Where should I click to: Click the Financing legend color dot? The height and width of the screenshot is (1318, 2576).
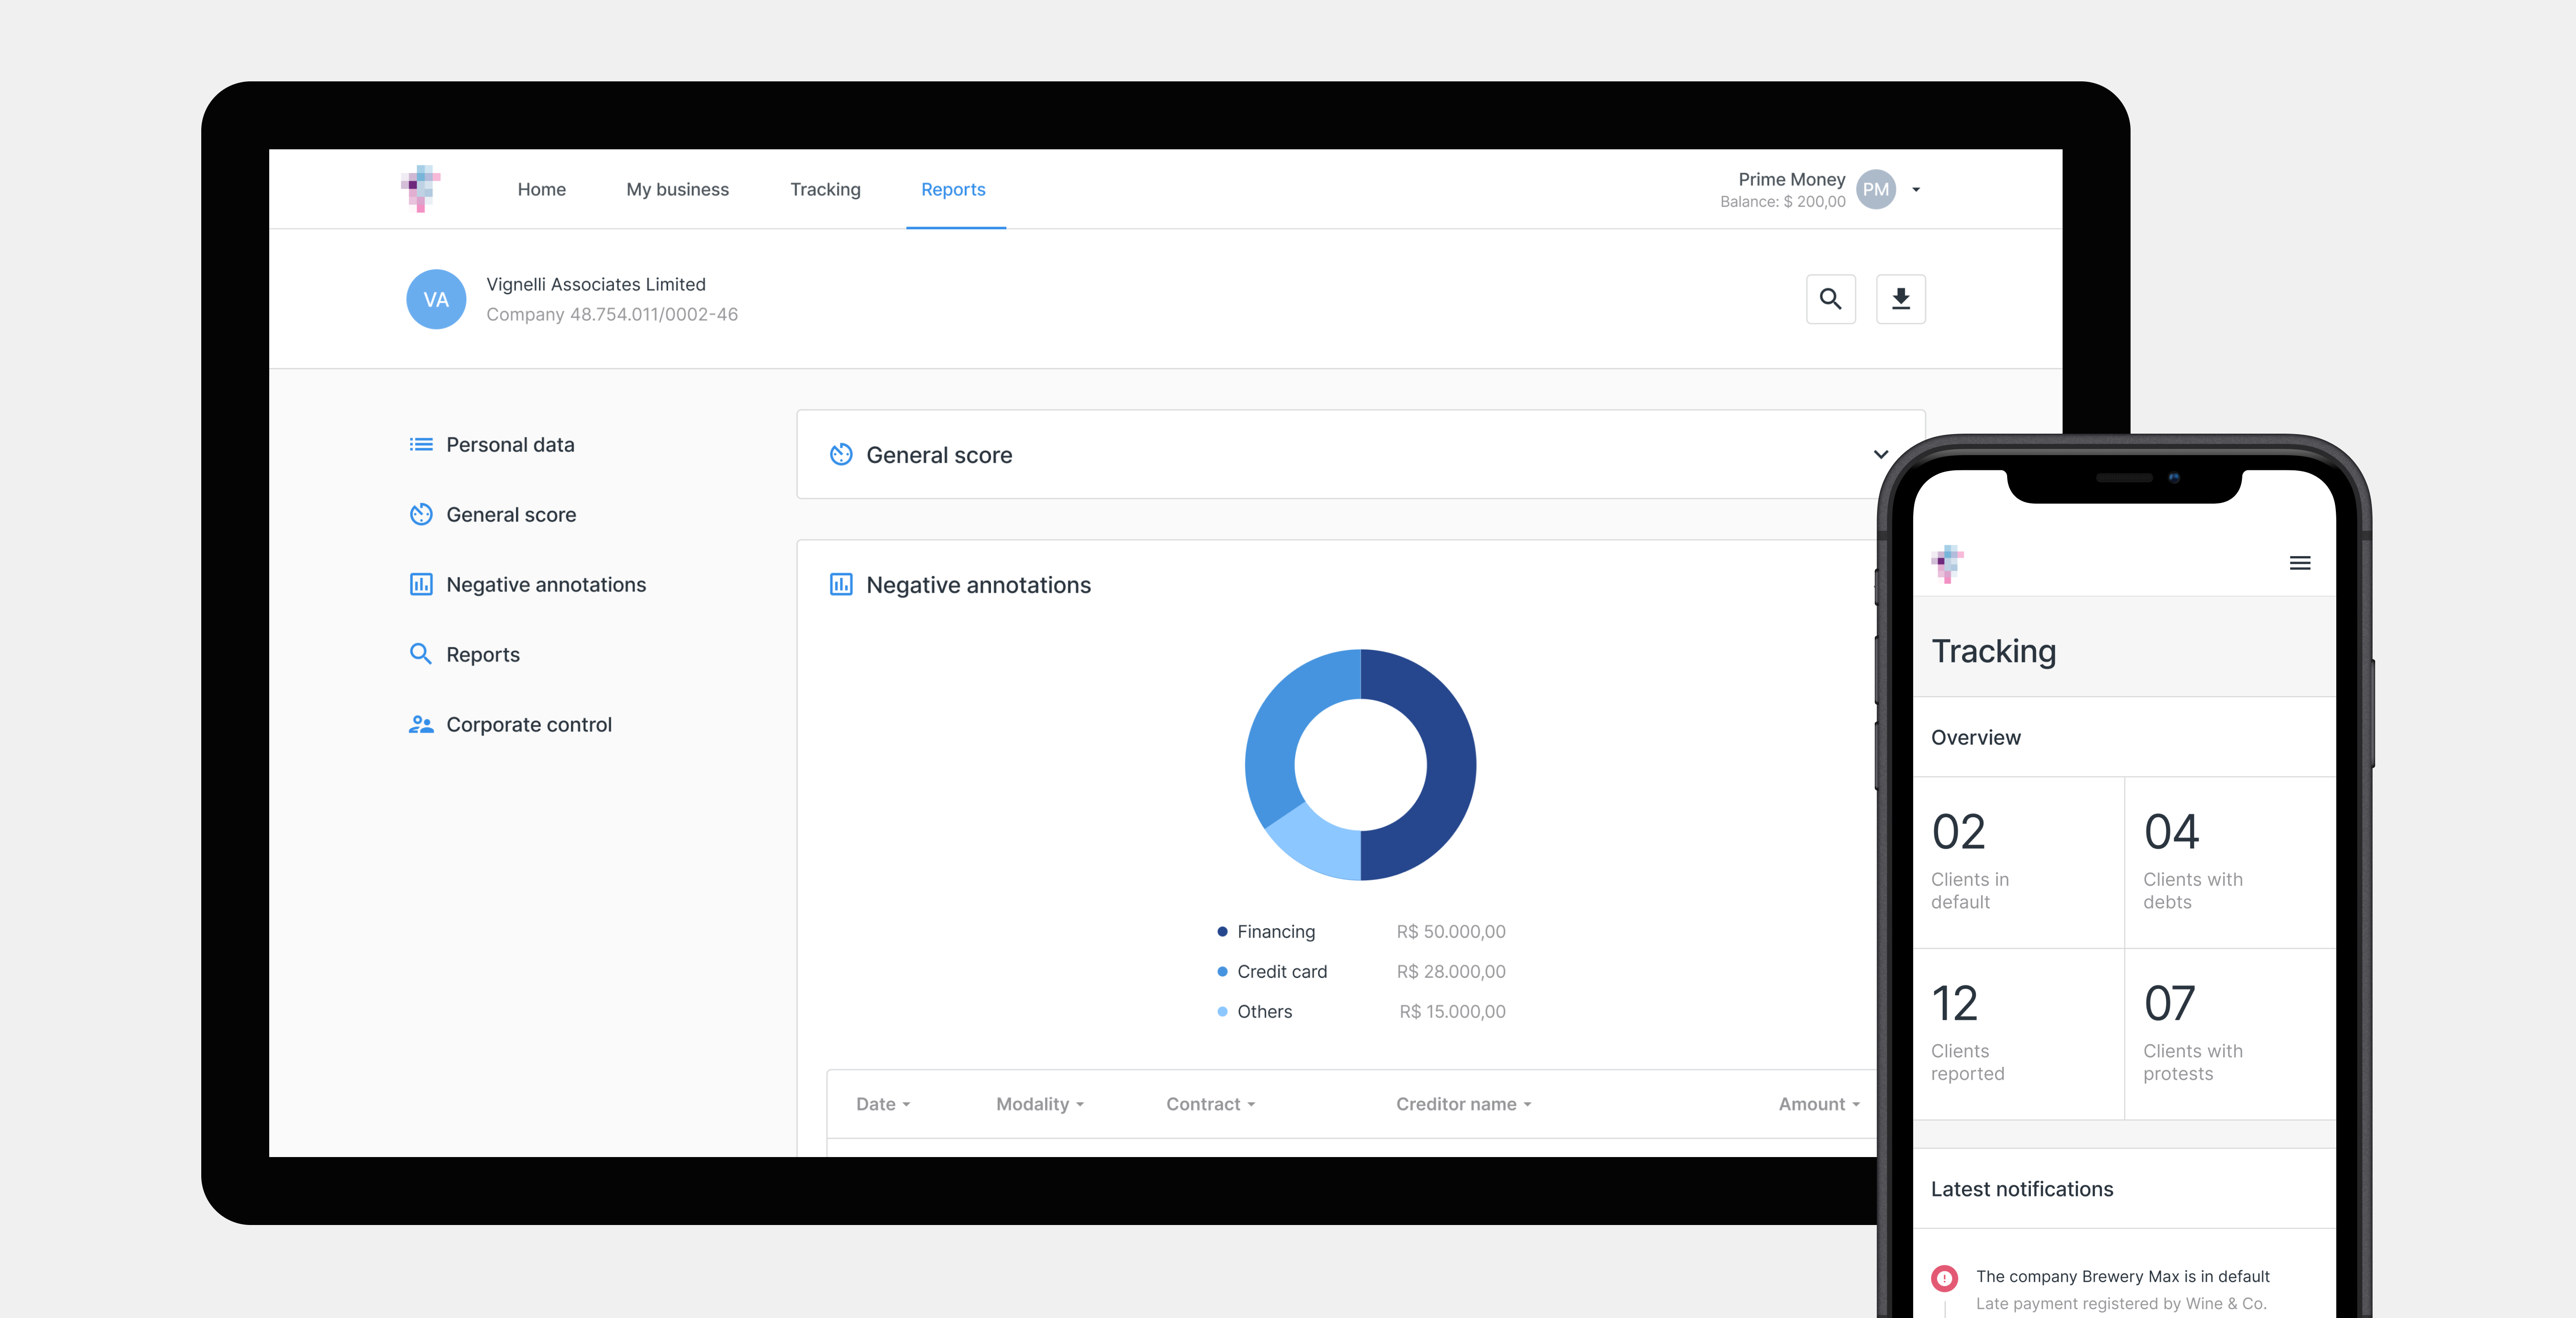click(1222, 931)
